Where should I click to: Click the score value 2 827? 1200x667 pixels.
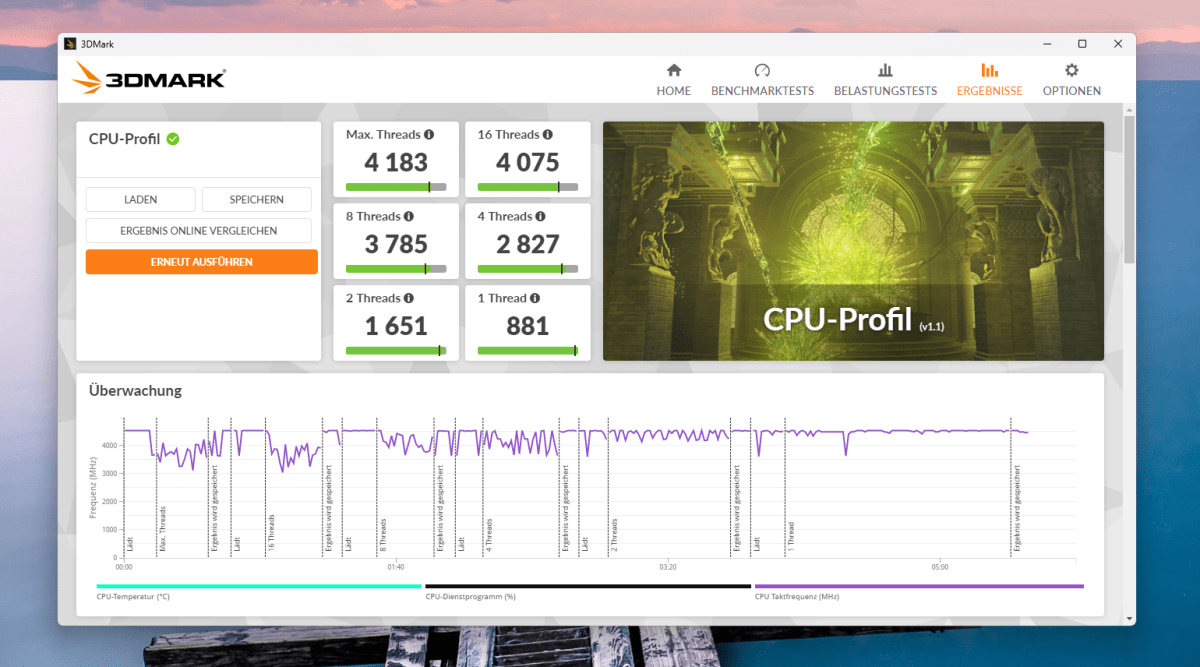(x=528, y=244)
